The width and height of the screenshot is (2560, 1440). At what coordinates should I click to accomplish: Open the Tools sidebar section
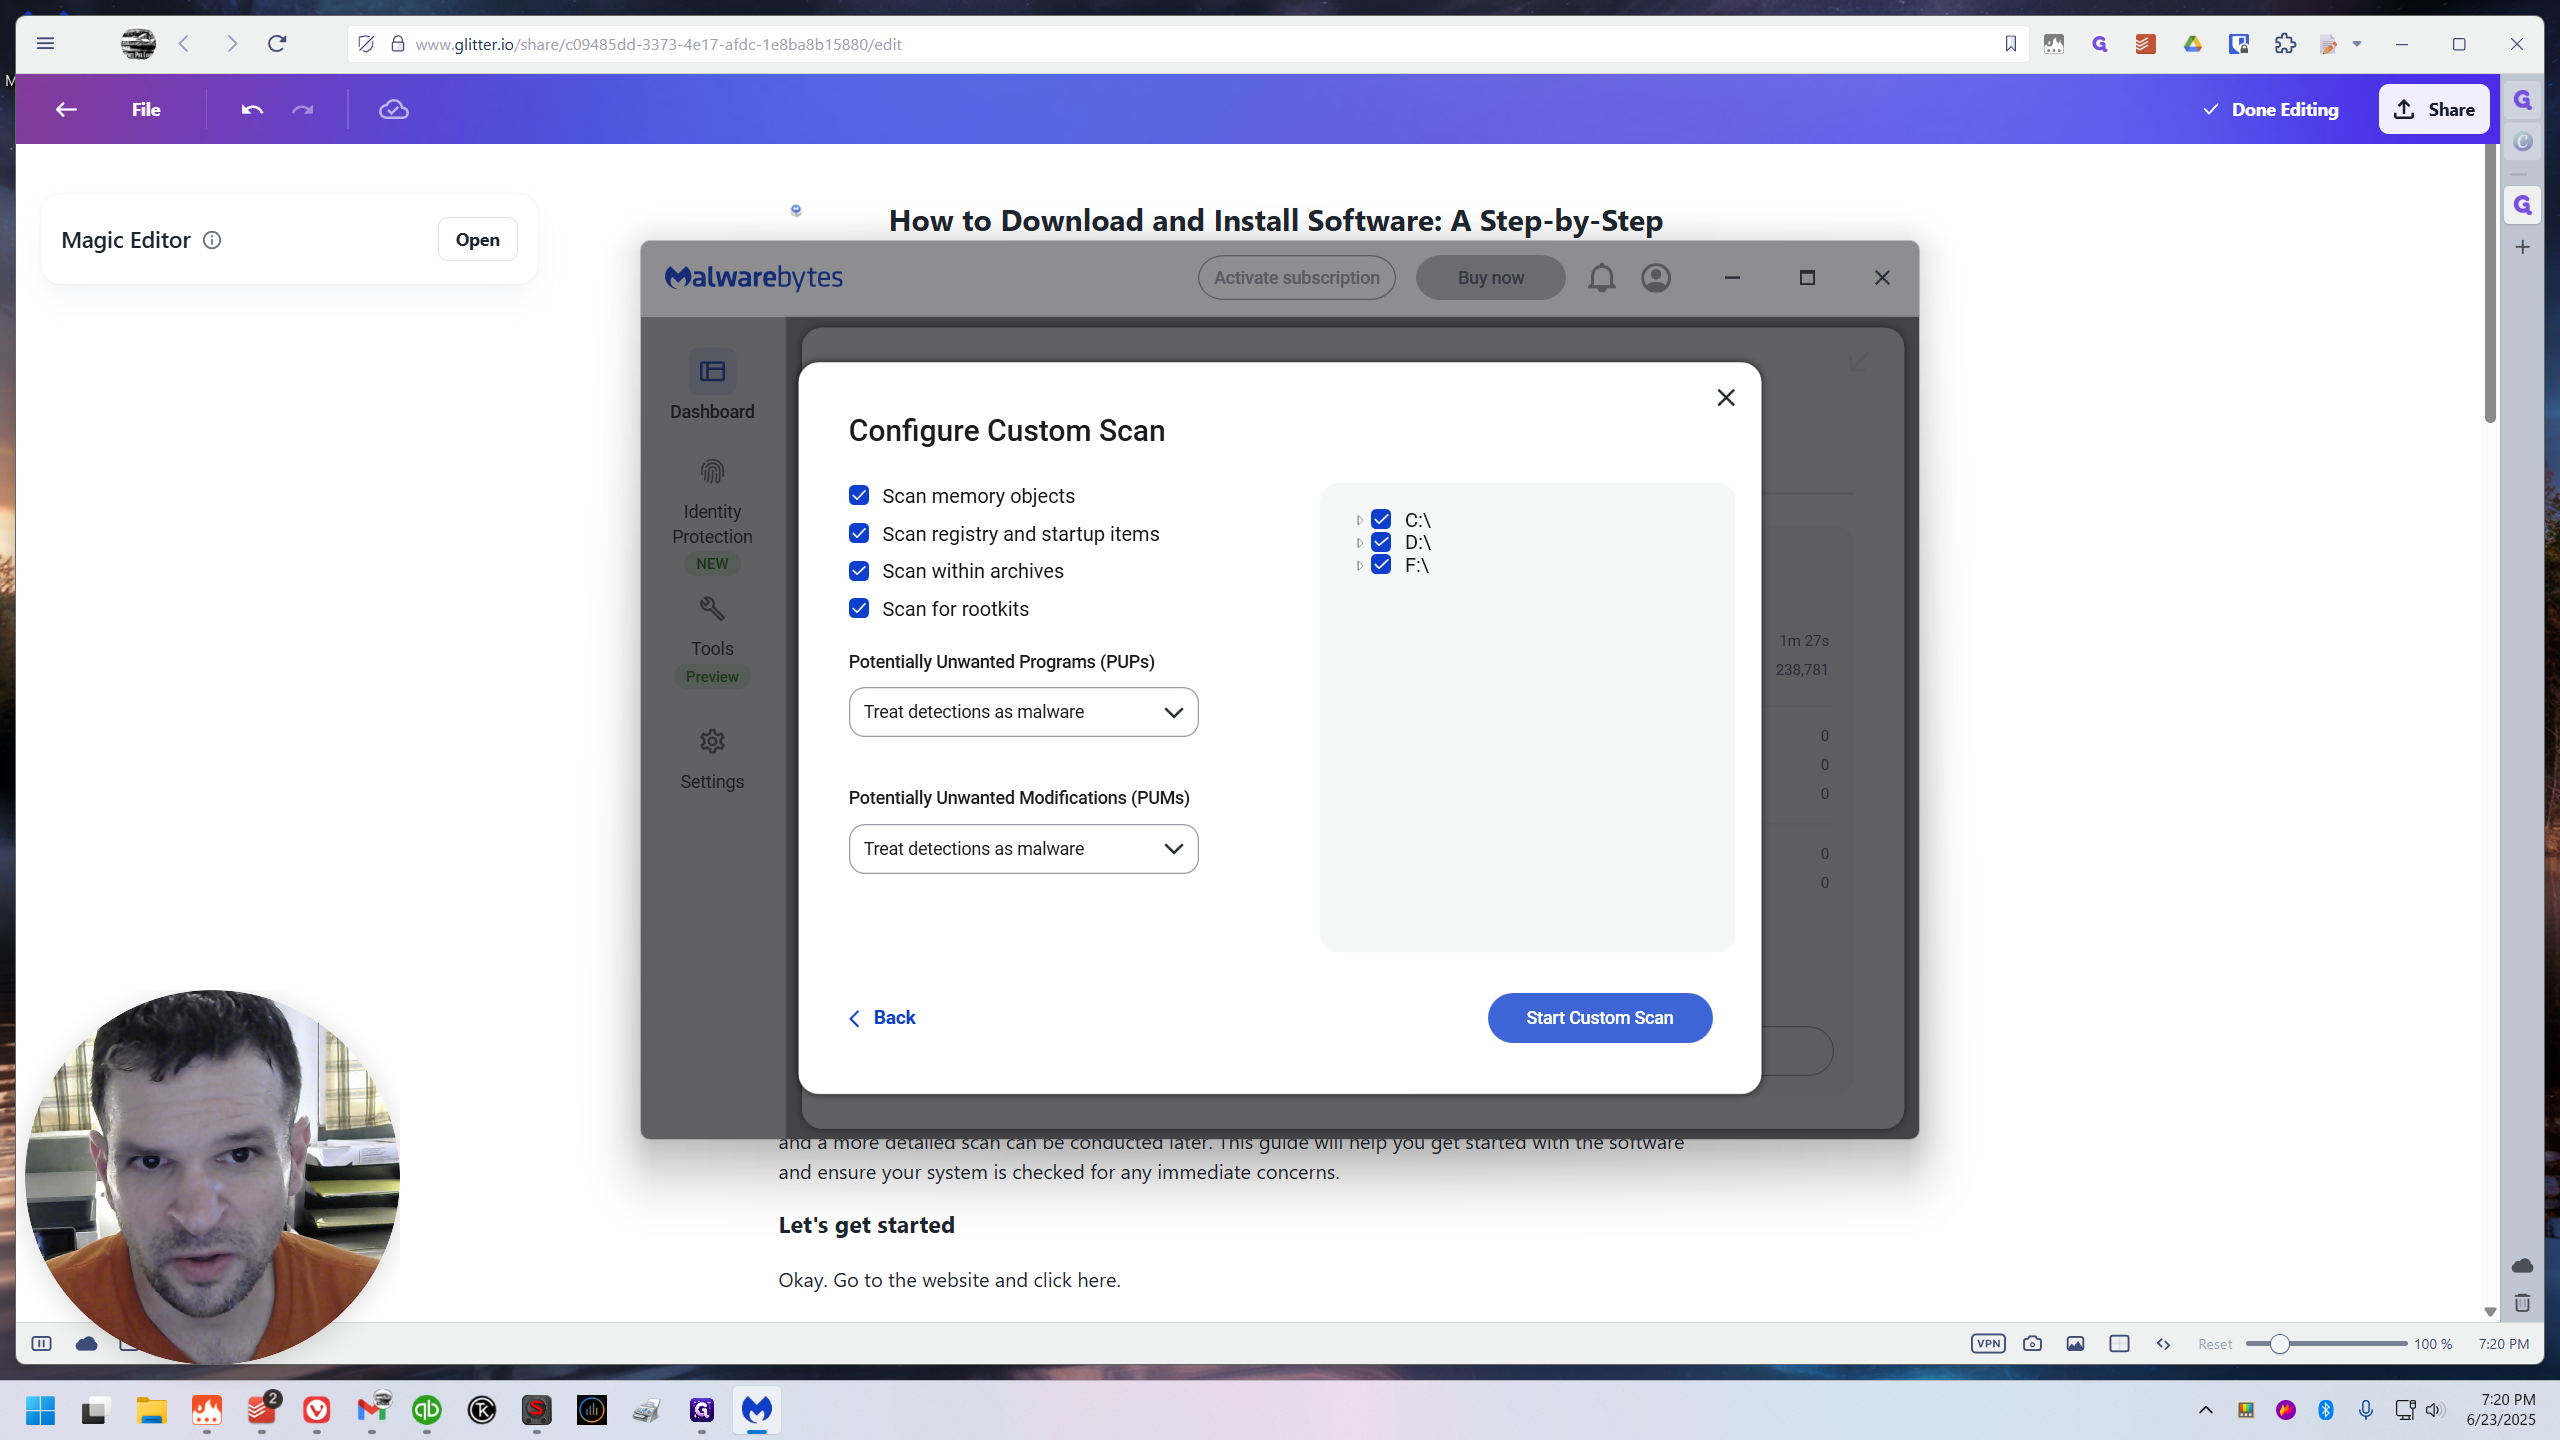point(712,640)
